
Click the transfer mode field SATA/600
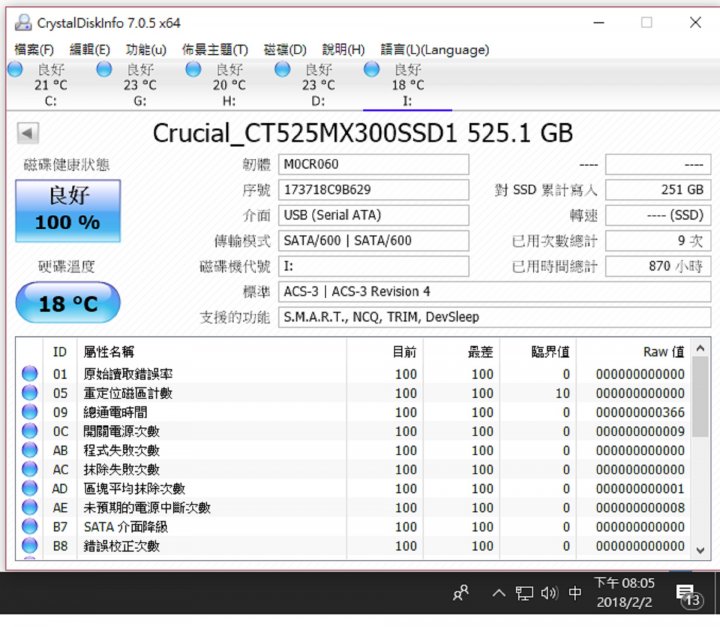(x=373, y=241)
